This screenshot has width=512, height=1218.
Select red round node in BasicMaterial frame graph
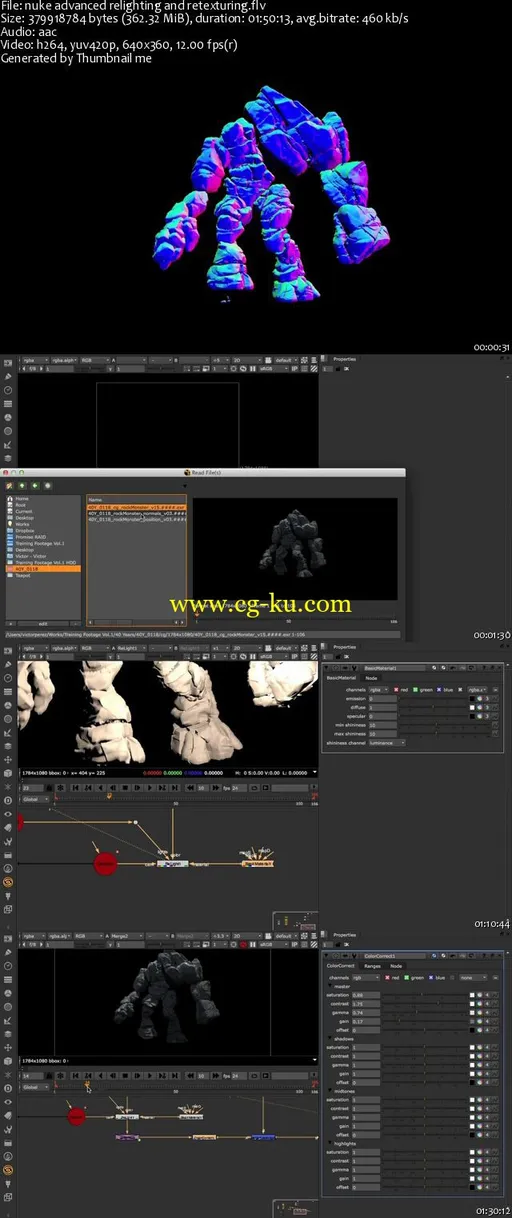[105, 862]
